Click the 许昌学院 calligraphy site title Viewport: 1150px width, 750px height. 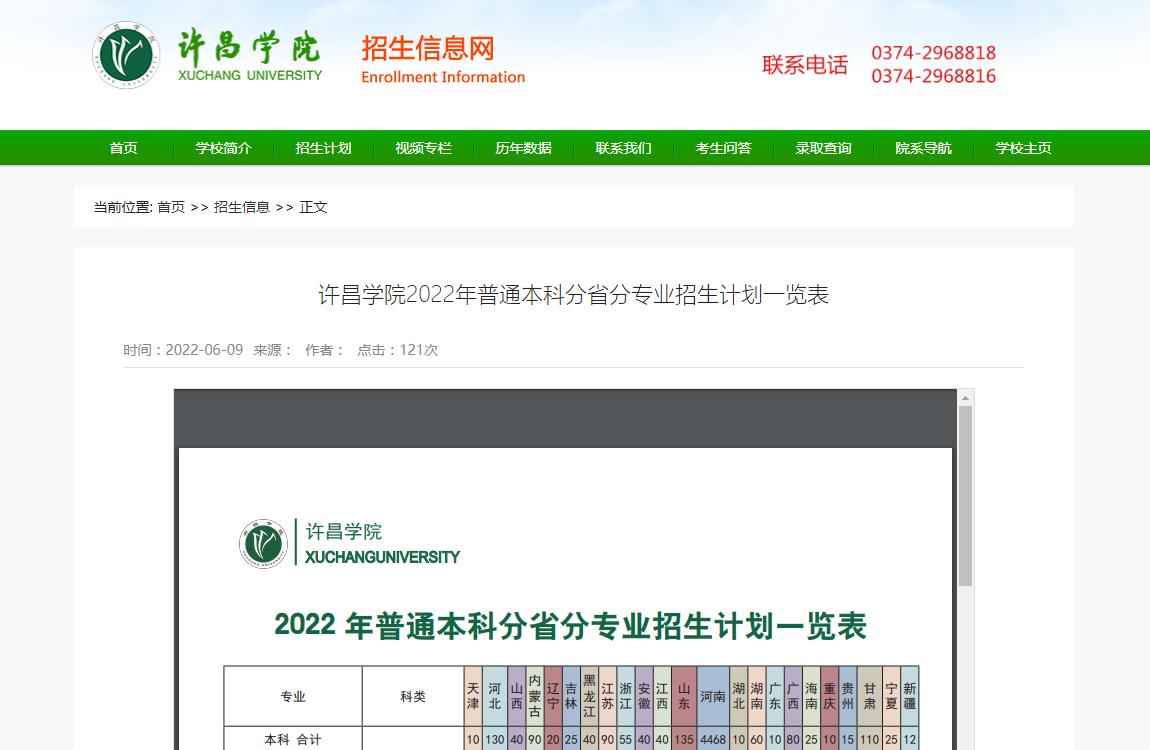tap(249, 47)
